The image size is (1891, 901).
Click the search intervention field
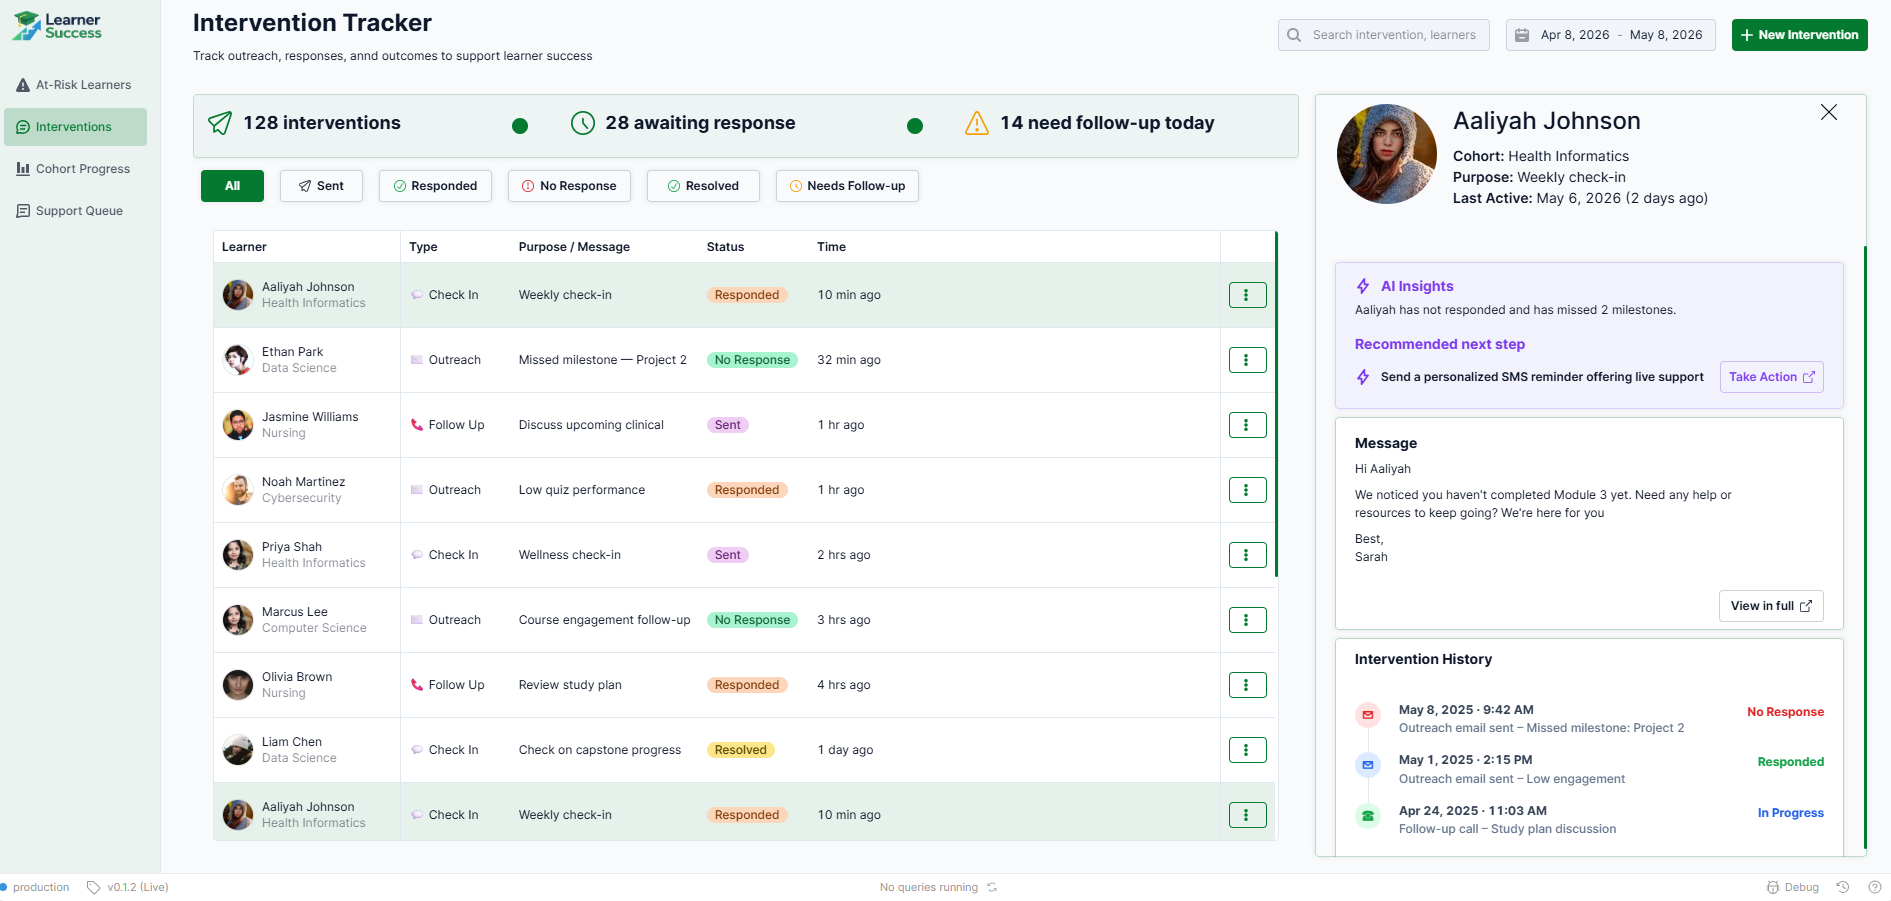[x=1383, y=35]
